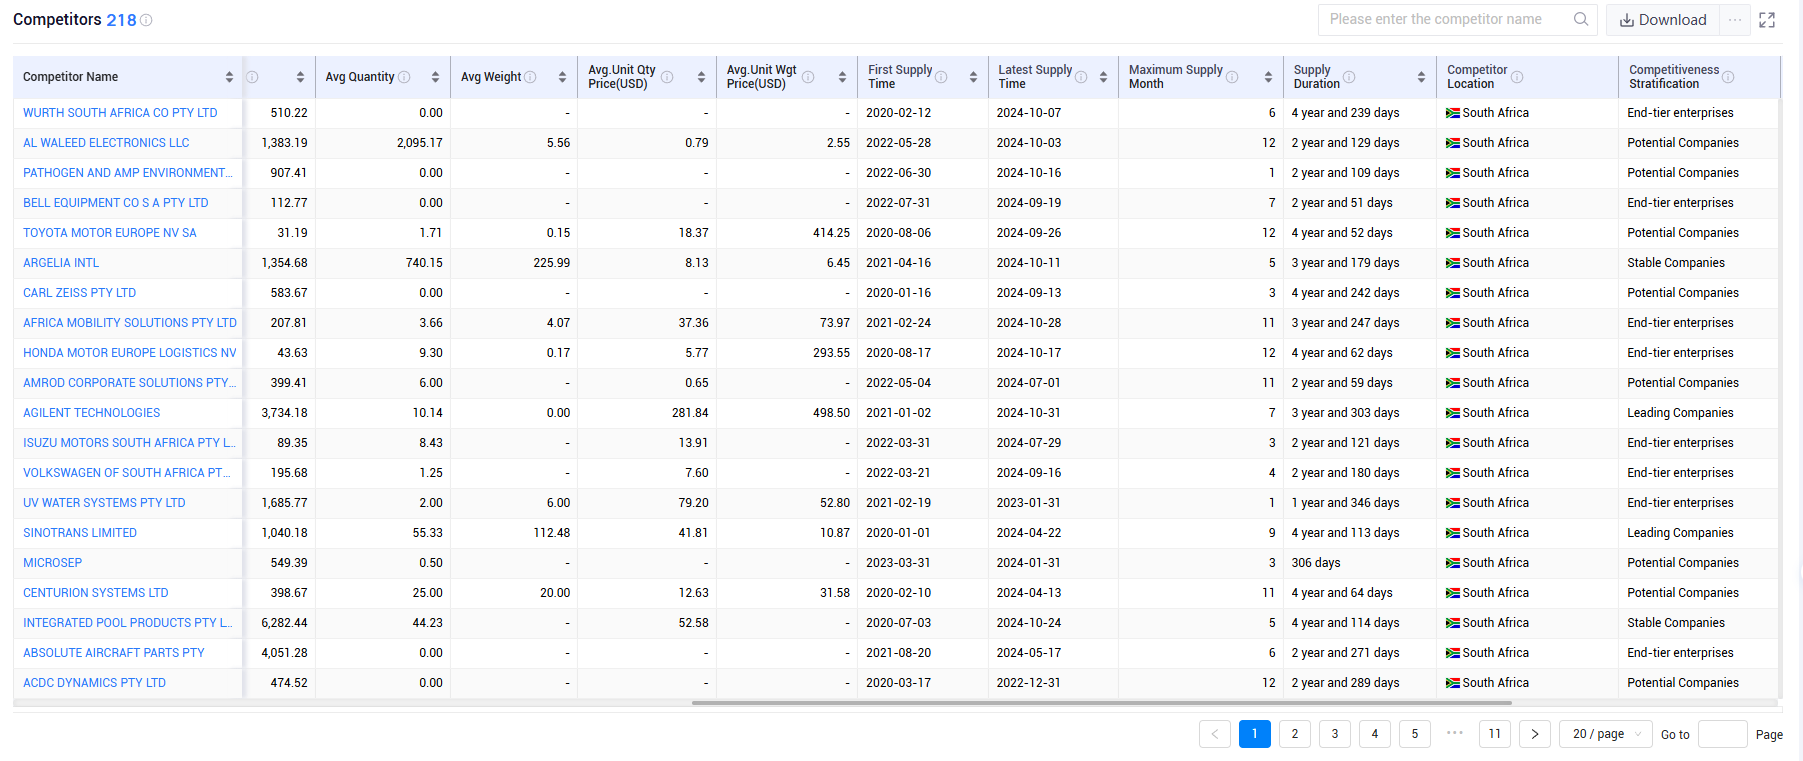Click Competitiveness Stratification info icon

[1728, 77]
